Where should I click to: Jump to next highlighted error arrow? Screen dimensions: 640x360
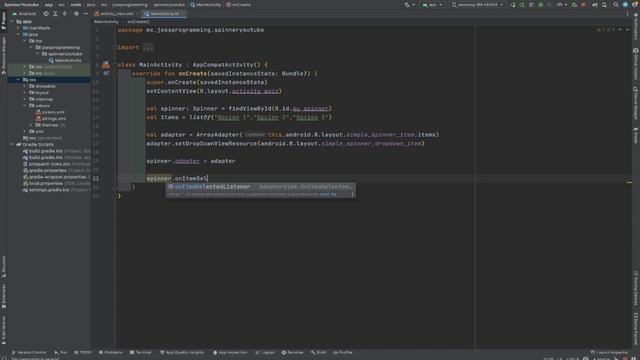coord(627,29)
